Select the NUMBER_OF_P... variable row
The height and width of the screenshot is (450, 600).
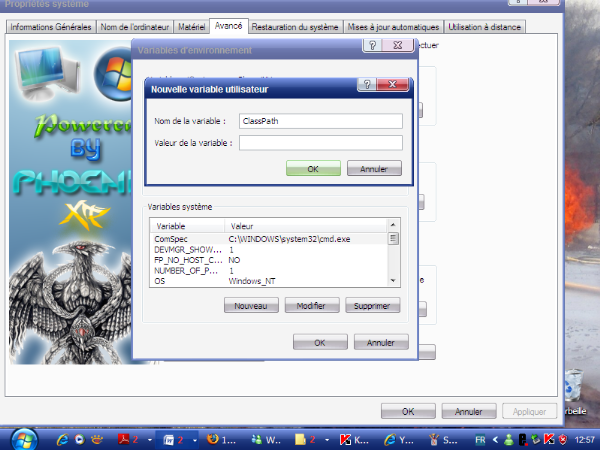click(269, 271)
